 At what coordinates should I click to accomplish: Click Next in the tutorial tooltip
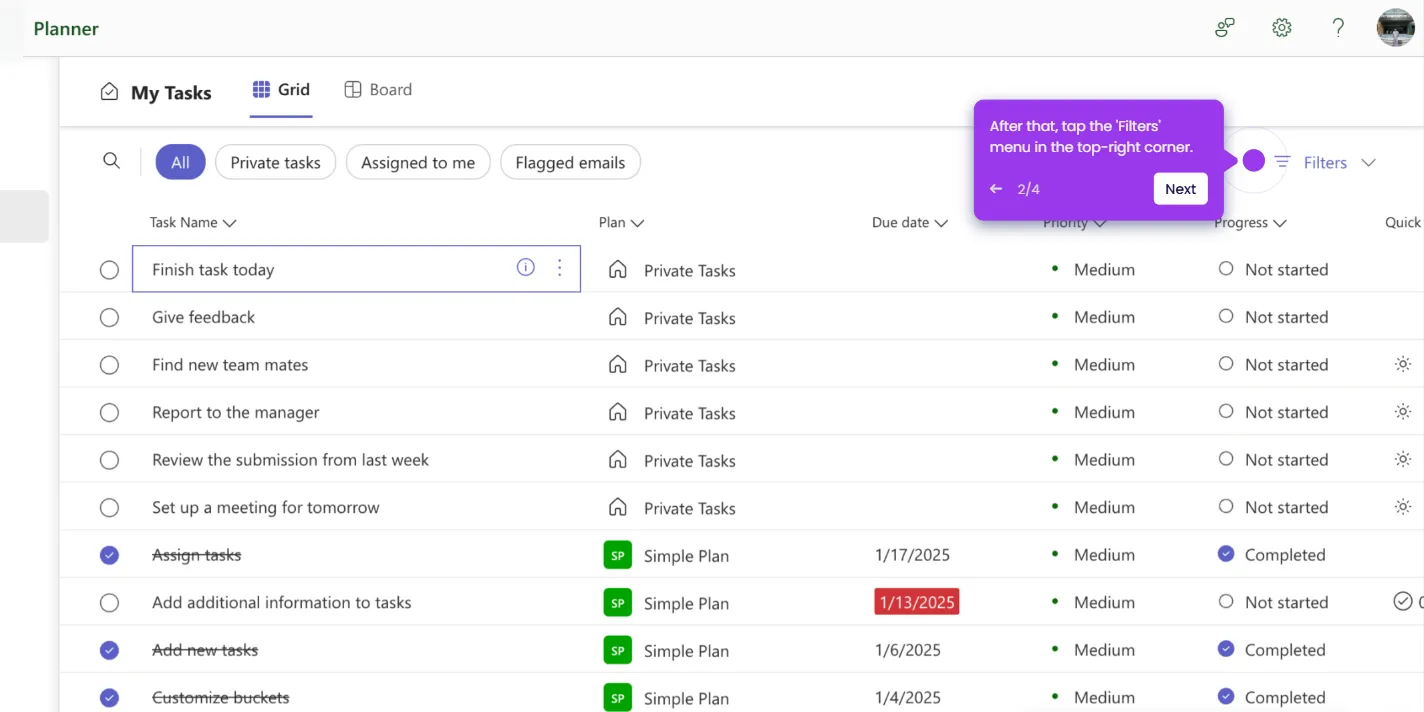point(1180,189)
